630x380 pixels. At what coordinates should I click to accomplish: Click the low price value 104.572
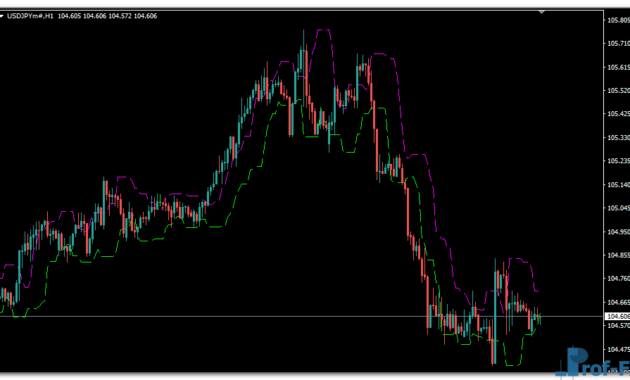(120, 16)
